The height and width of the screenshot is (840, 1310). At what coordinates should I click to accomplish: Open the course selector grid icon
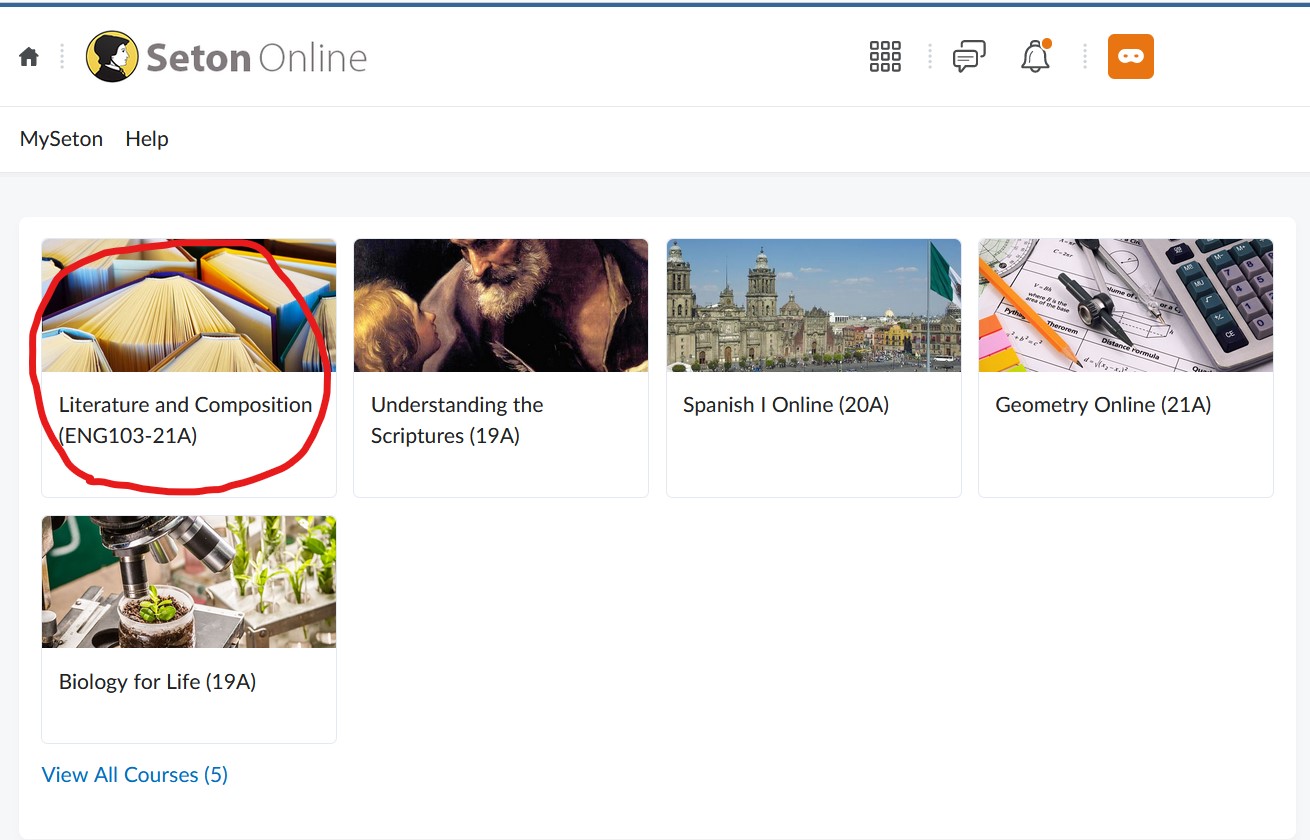coord(885,57)
